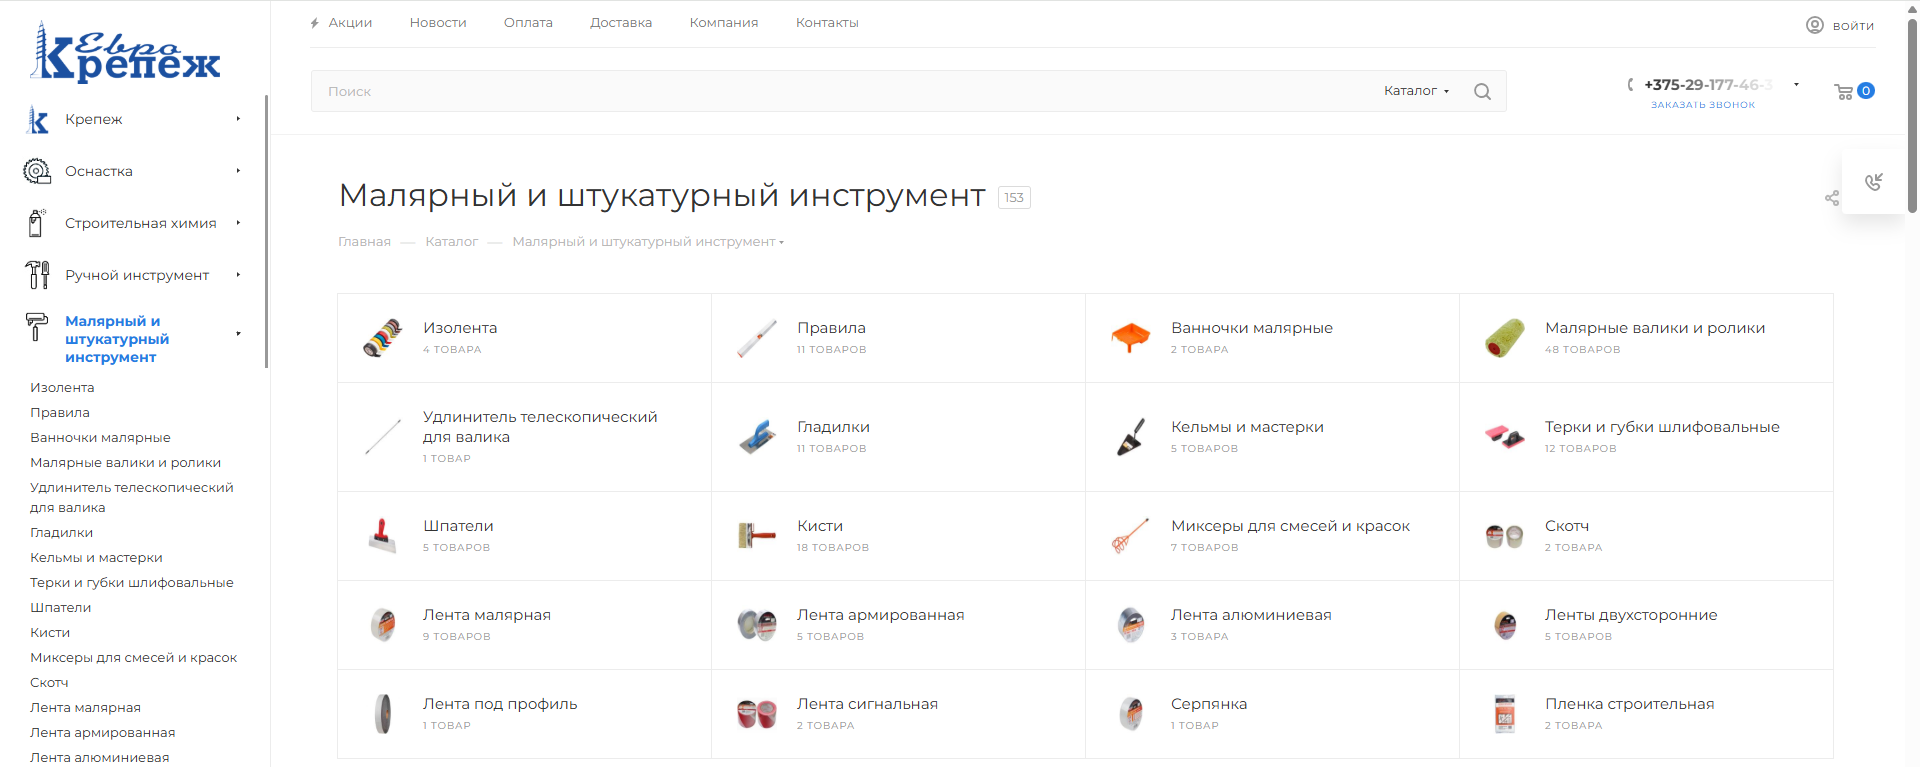Image resolution: width=1920 pixels, height=767 pixels.
Task: Select Скотч in the sidebar list
Action: point(49,683)
